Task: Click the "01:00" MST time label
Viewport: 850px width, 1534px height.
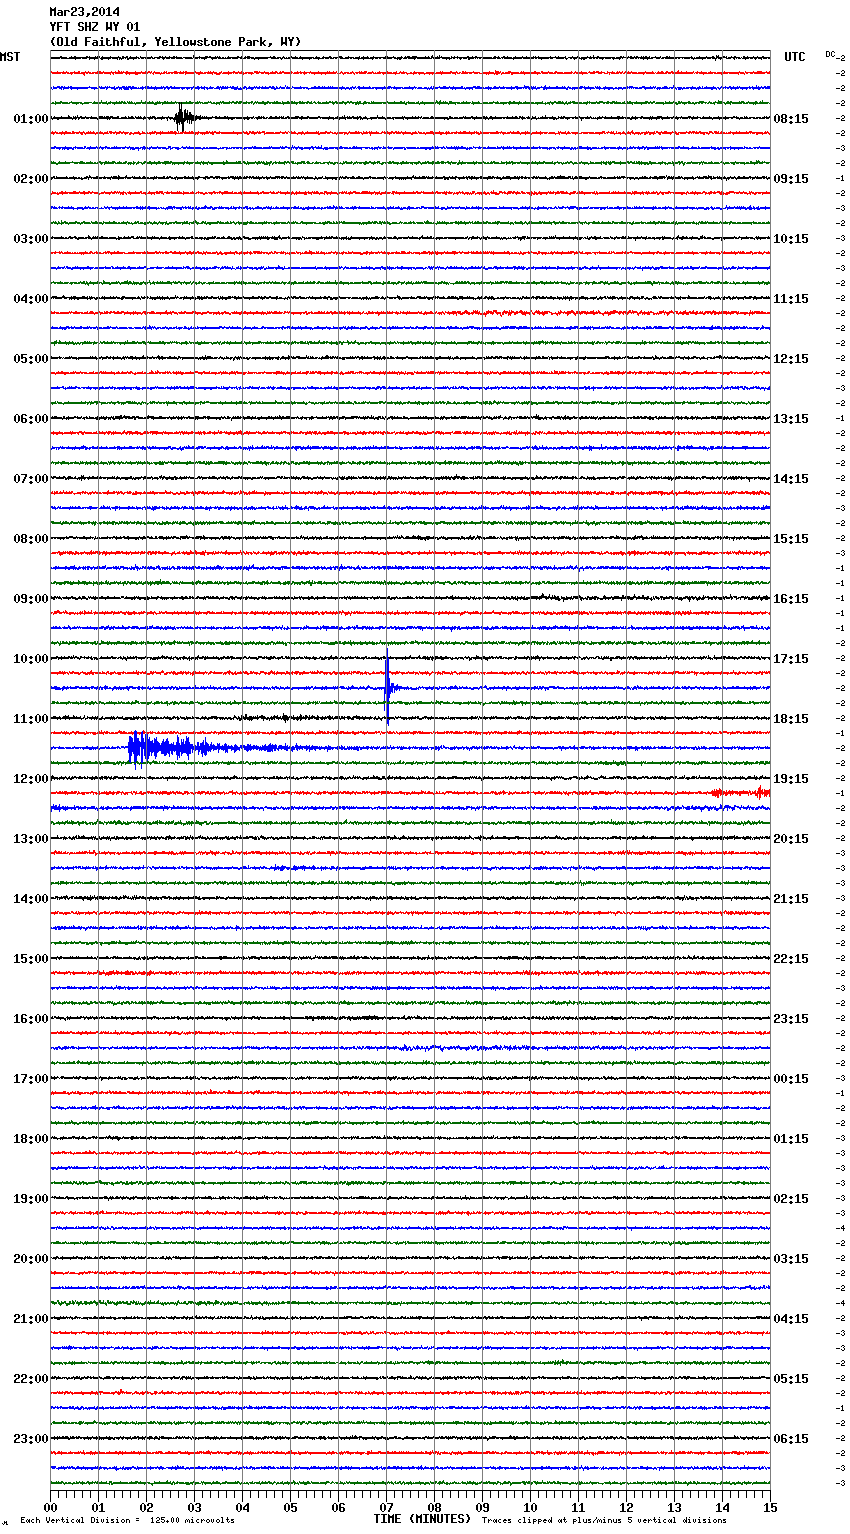Action: [x=31, y=119]
